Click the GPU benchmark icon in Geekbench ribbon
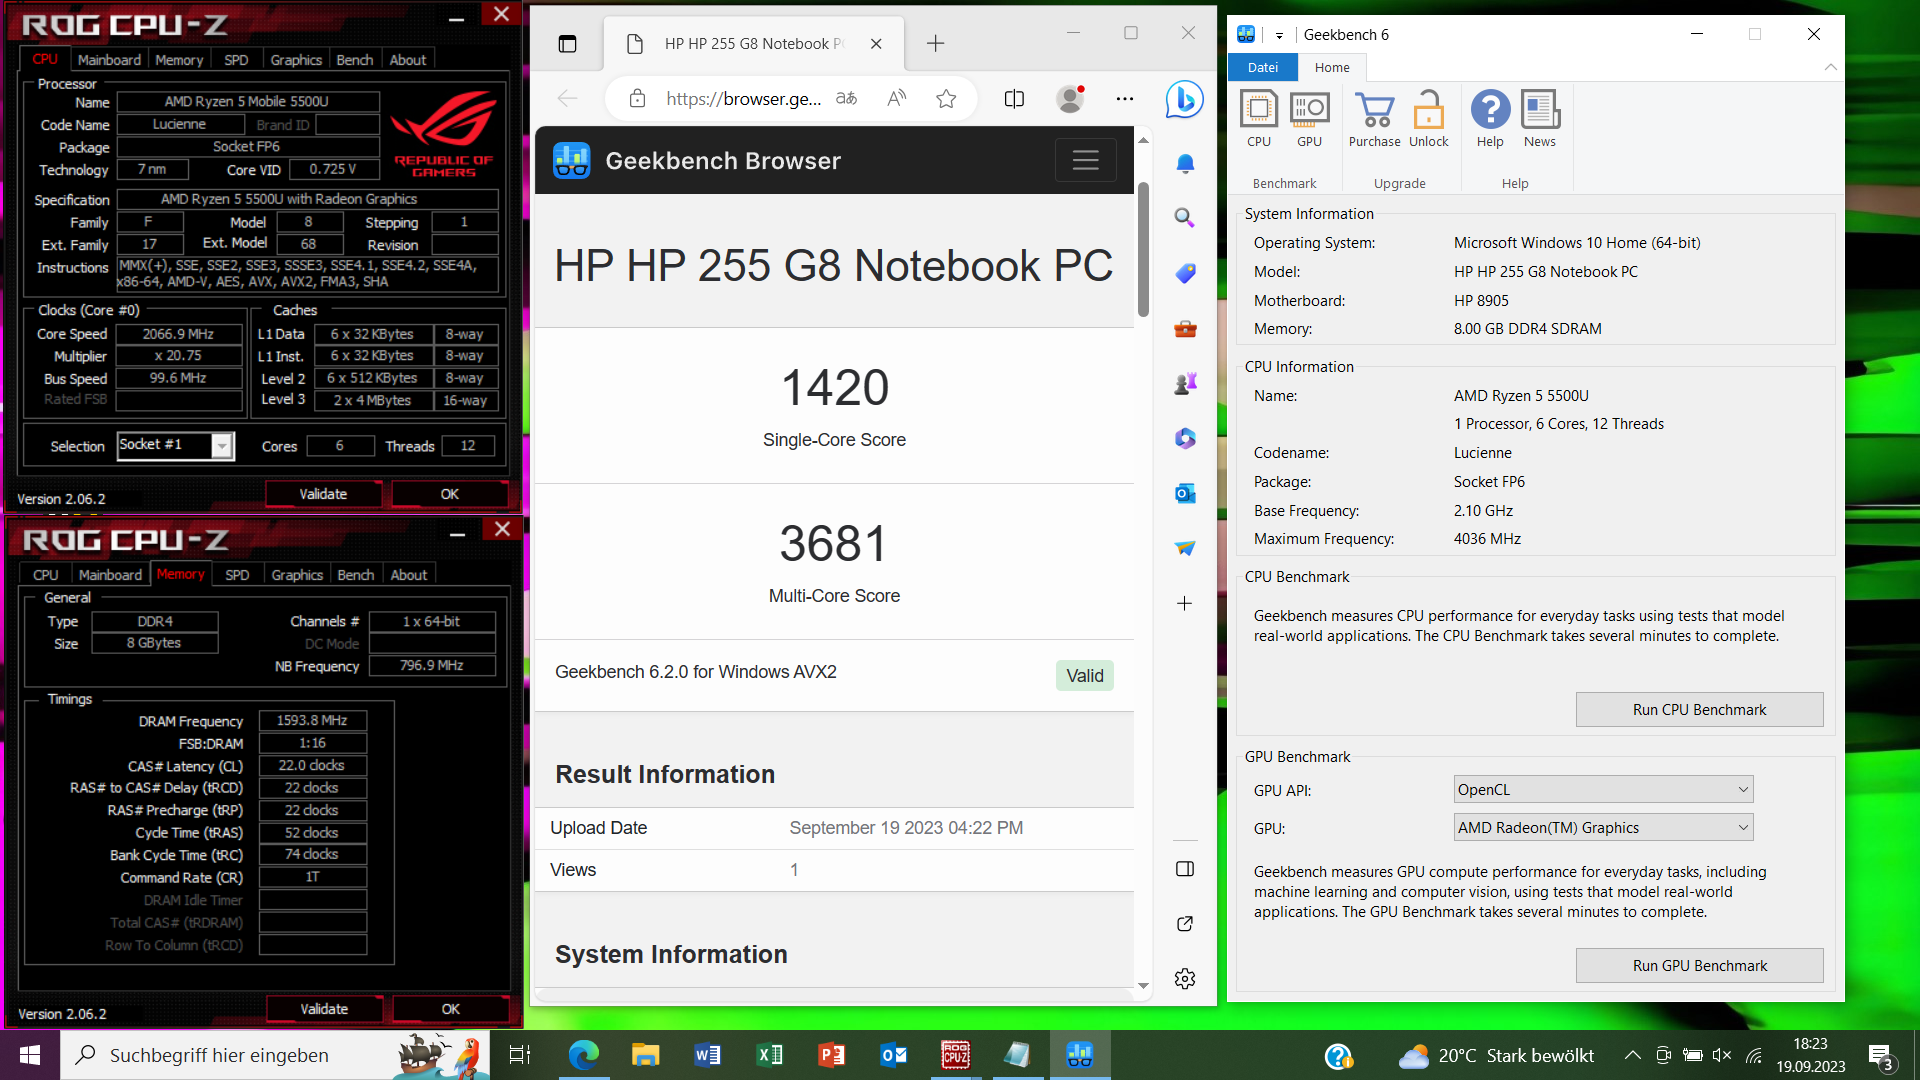Screen dimensions: 1920x1080 tap(1309, 119)
